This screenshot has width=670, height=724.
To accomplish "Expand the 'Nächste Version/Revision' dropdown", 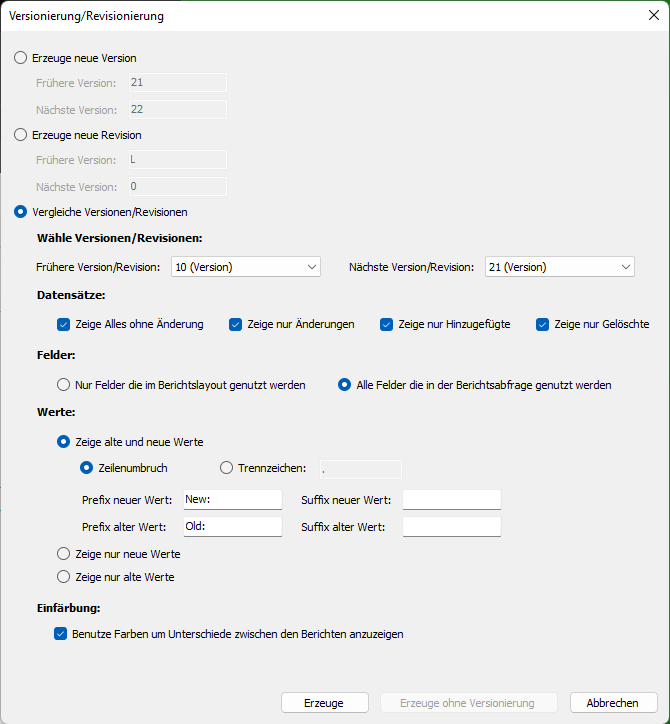I will click(x=559, y=267).
